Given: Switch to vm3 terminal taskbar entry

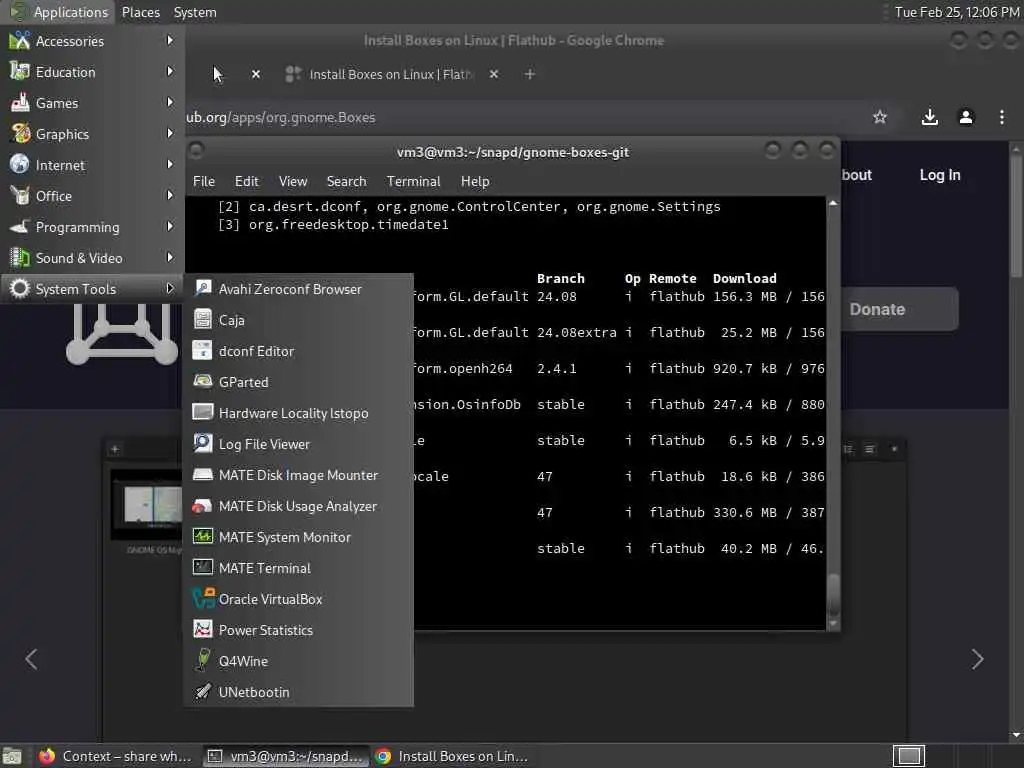Looking at the screenshot, I should pos(285,756).
